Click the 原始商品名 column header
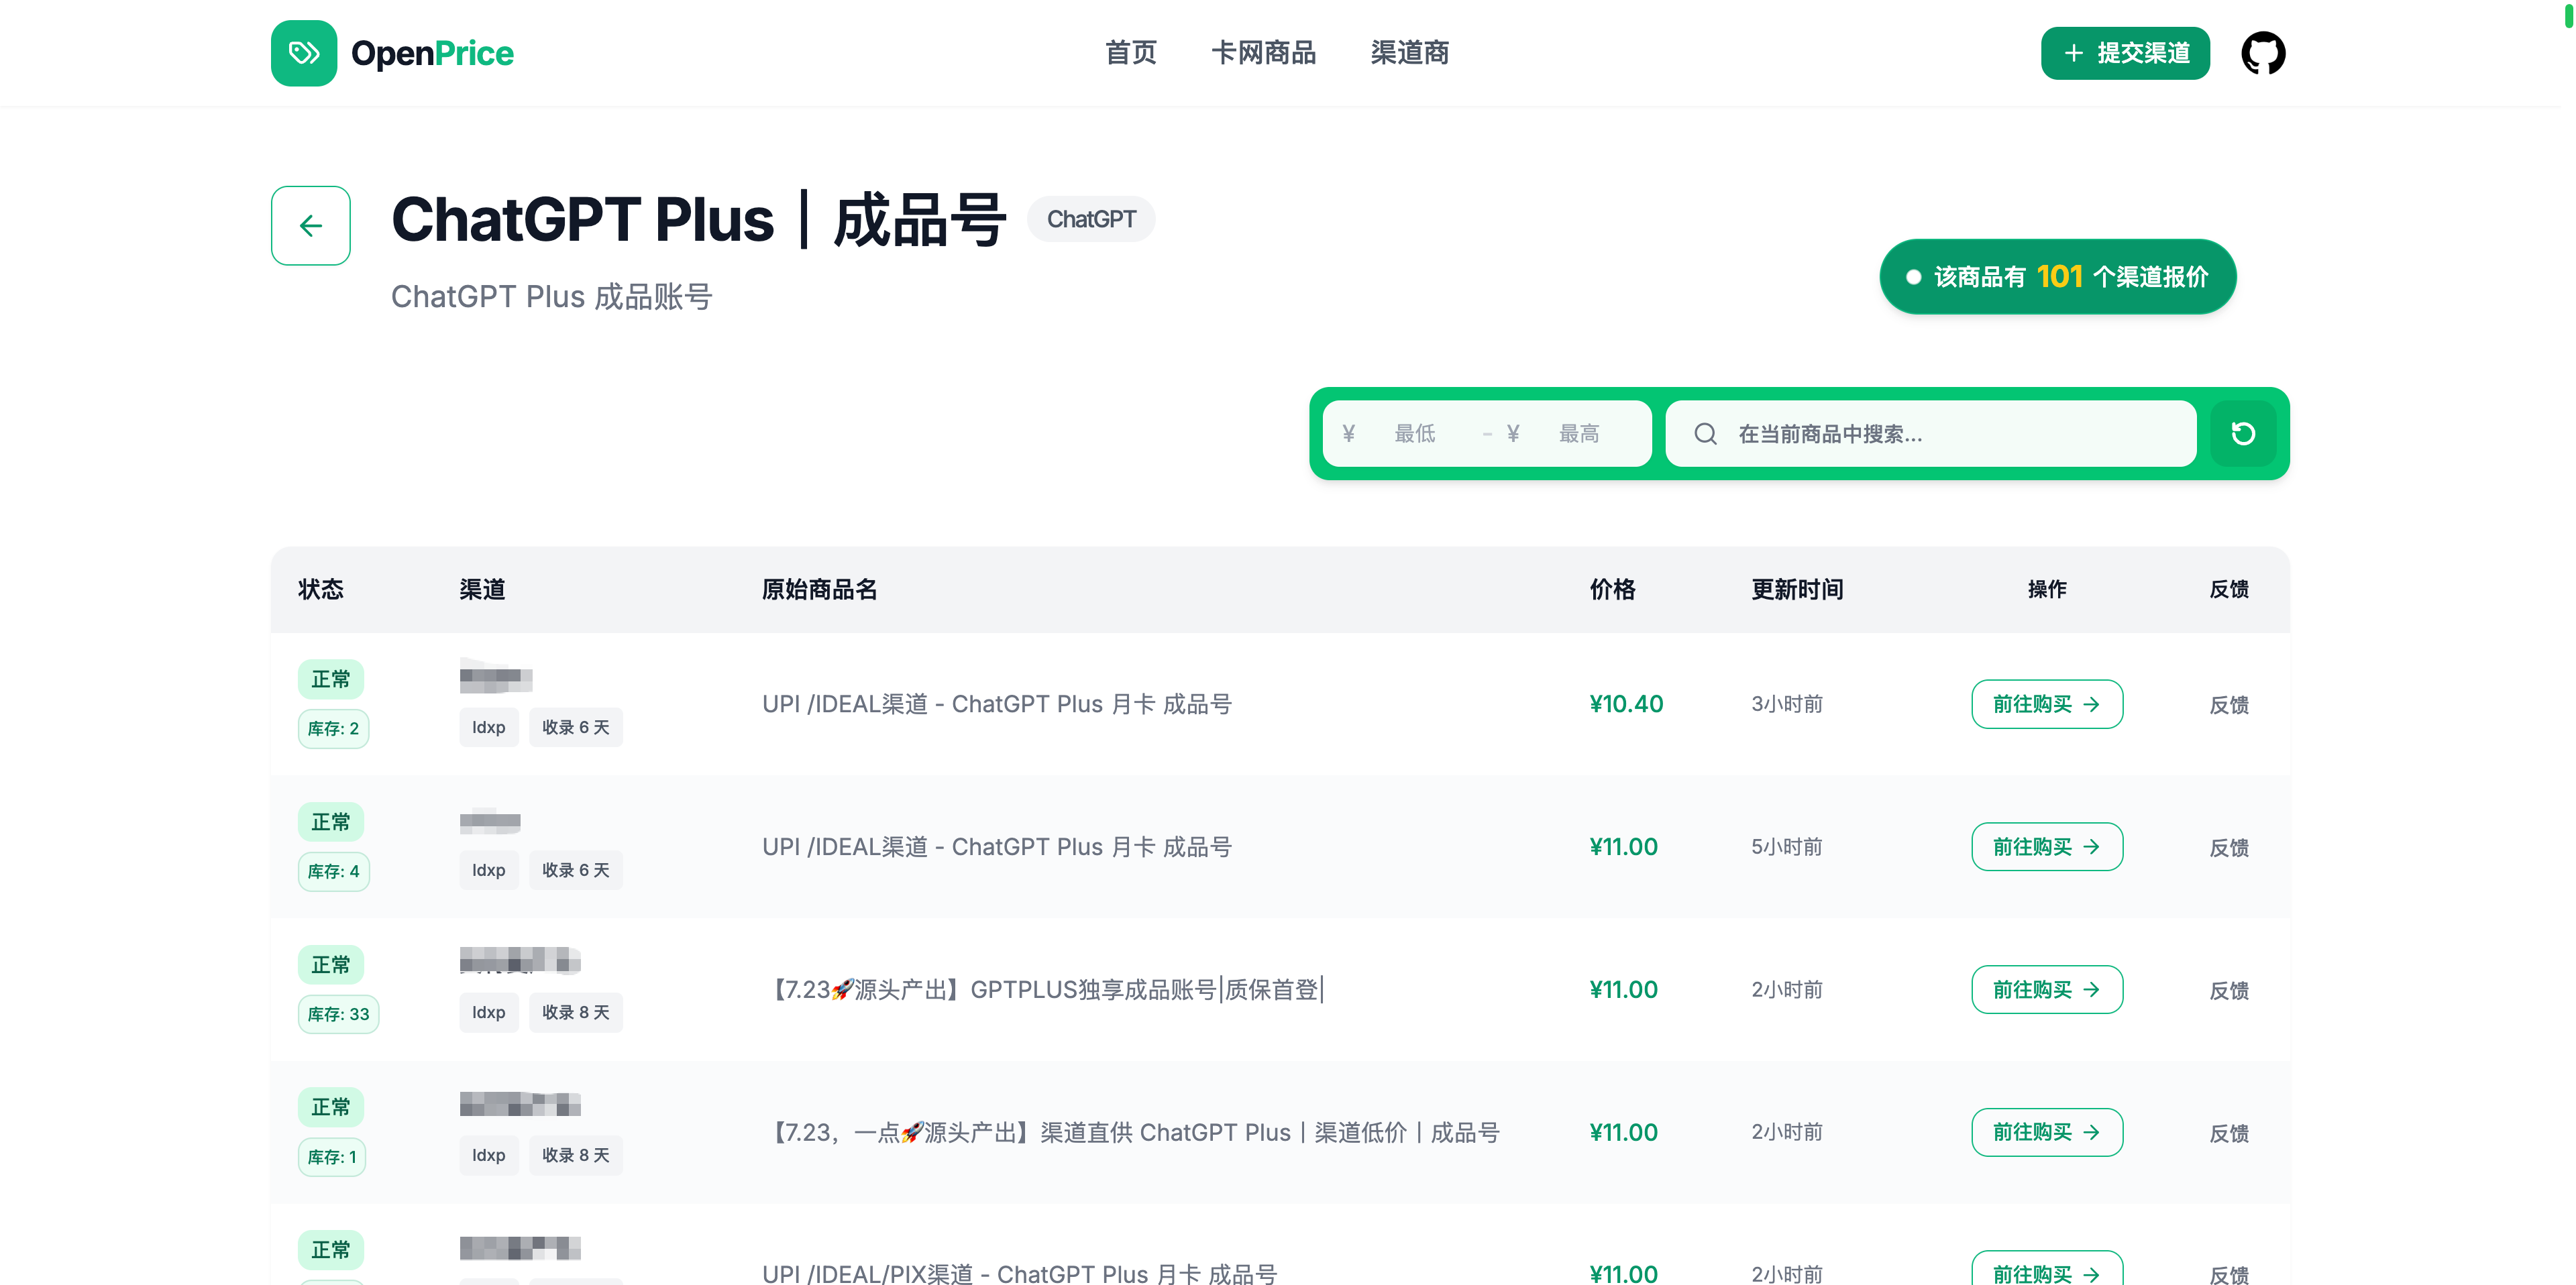2576x1285 pixels. tap(819, 589)
